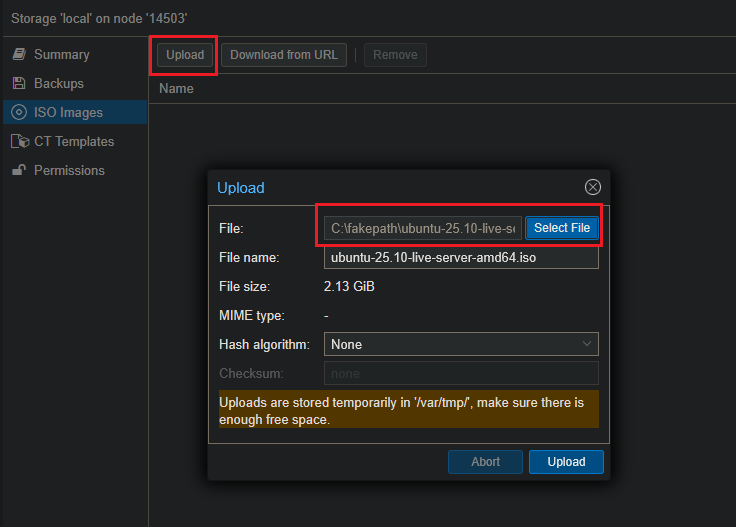The image size is (736, 527).
Task: Expand the Hash algorithm dropdown arrow
Action: (586, 344)
